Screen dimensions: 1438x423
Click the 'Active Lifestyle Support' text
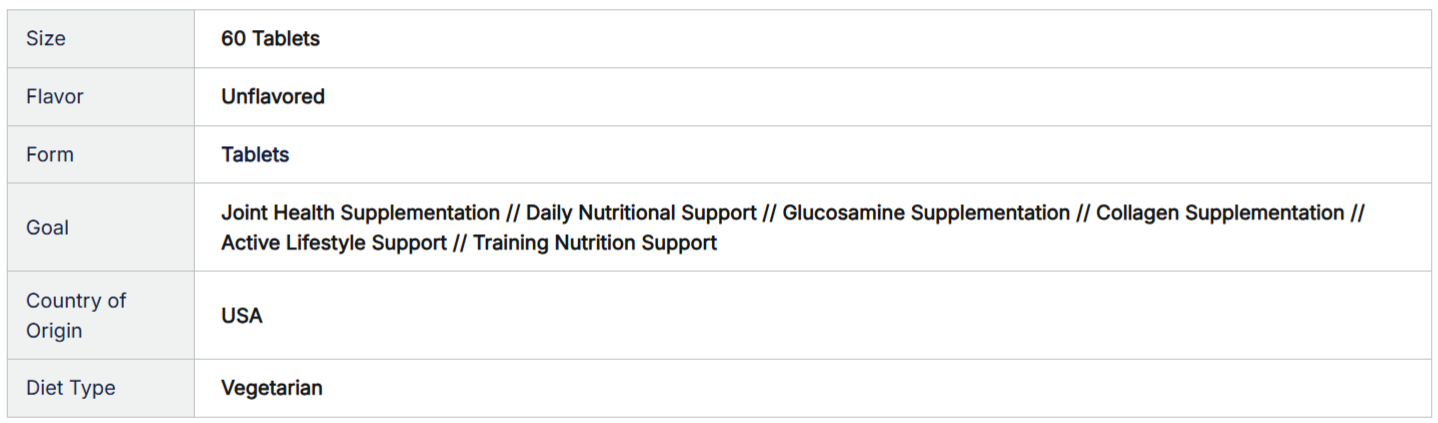click(334, 243)
